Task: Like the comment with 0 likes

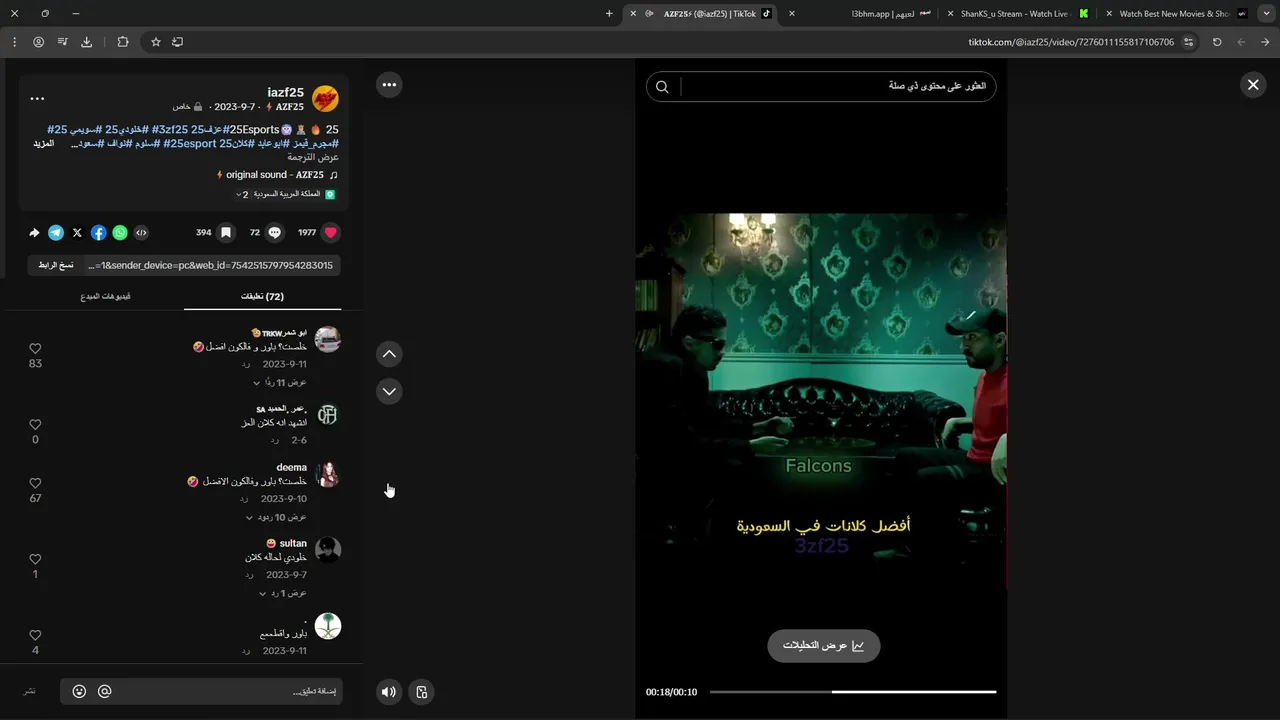Action: (35, 425)
